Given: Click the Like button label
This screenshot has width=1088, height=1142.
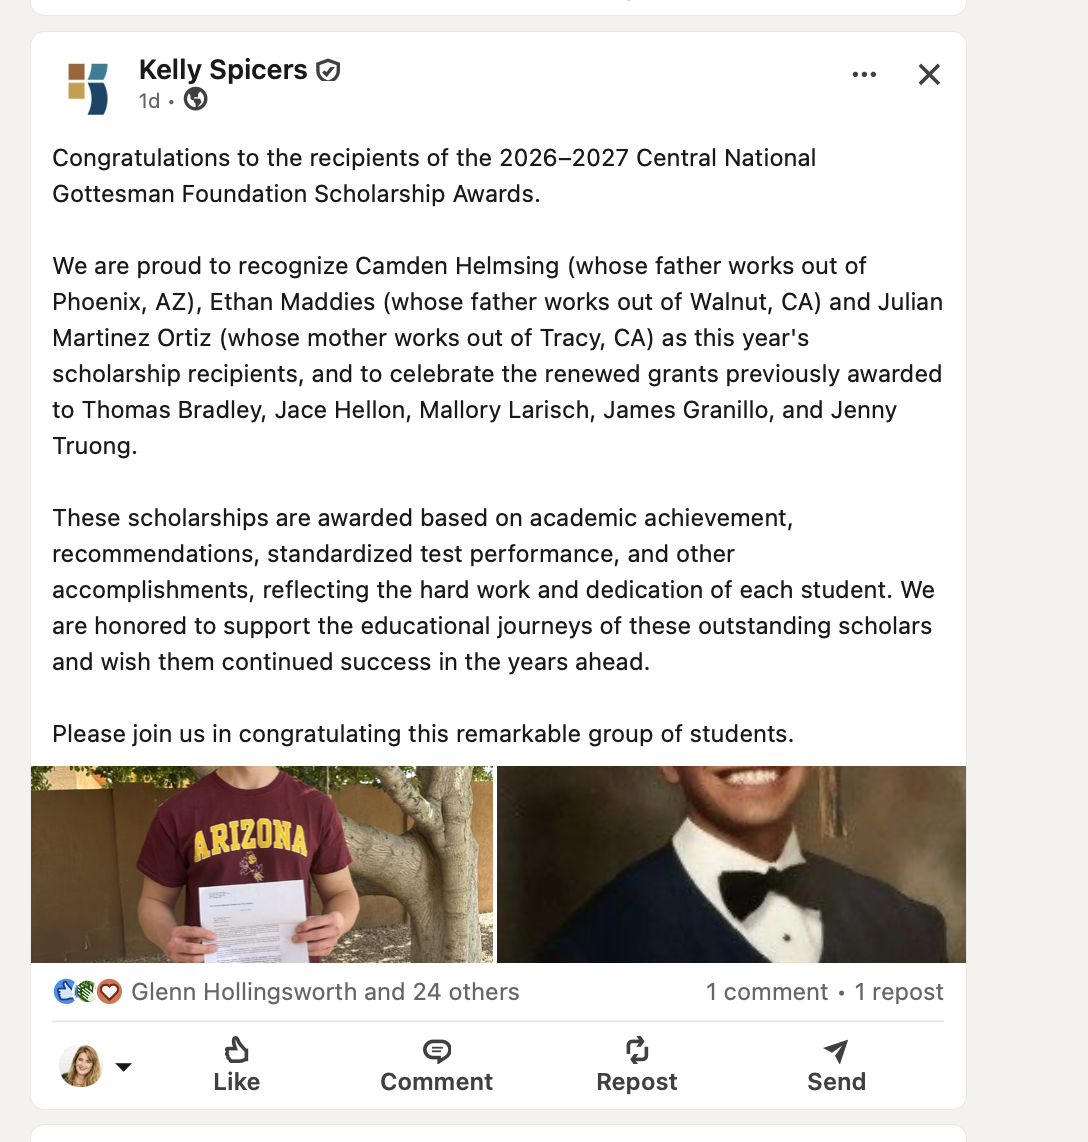Looking at the screenshot, I should [236, 1082].
